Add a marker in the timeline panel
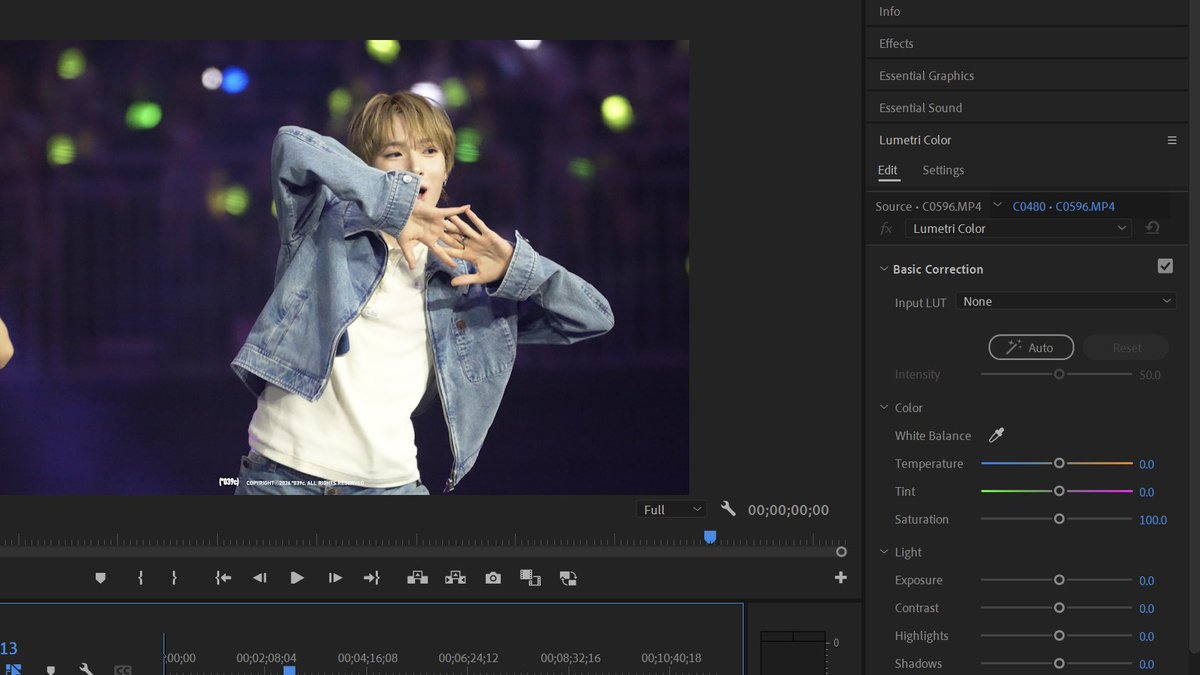This screenshot has width=1200, height=675. pos(51,670)
